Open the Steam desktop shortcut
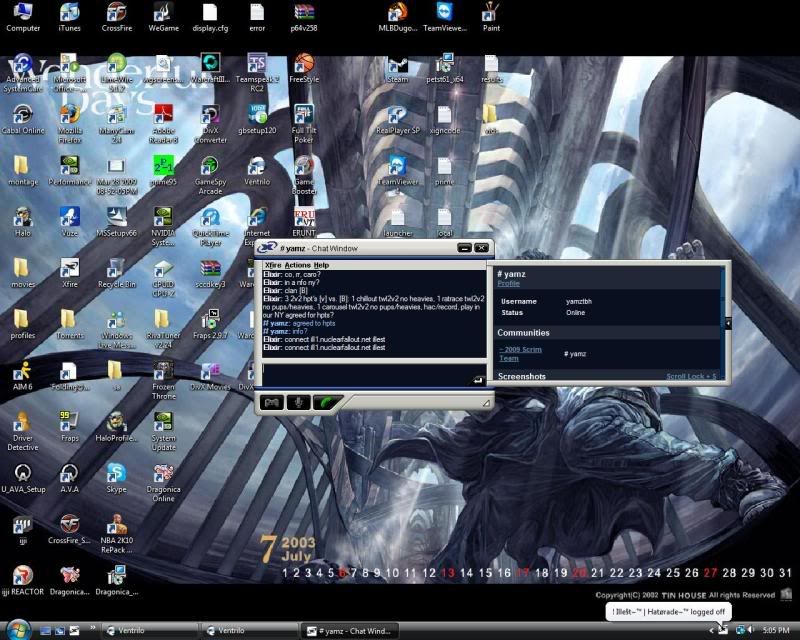This screenshot has height=640, width=800. [397, 65]
